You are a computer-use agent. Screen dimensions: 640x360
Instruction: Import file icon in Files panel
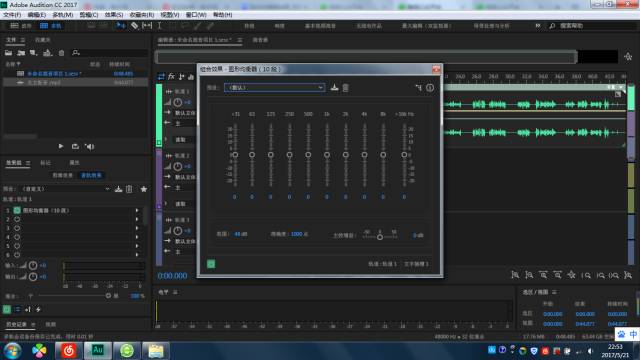coord(21,53)
